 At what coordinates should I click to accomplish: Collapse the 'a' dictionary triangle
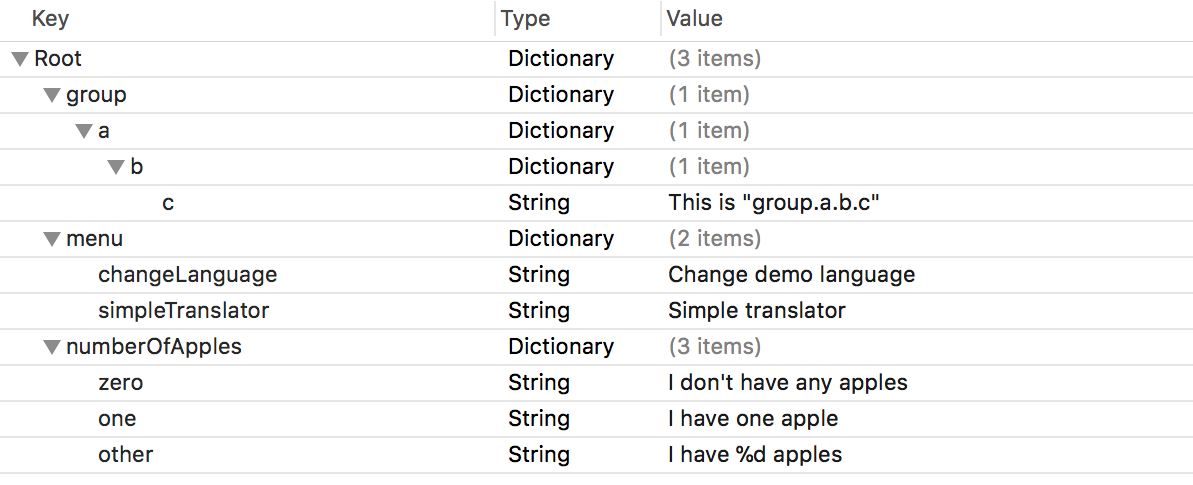(x=84, y=131)
